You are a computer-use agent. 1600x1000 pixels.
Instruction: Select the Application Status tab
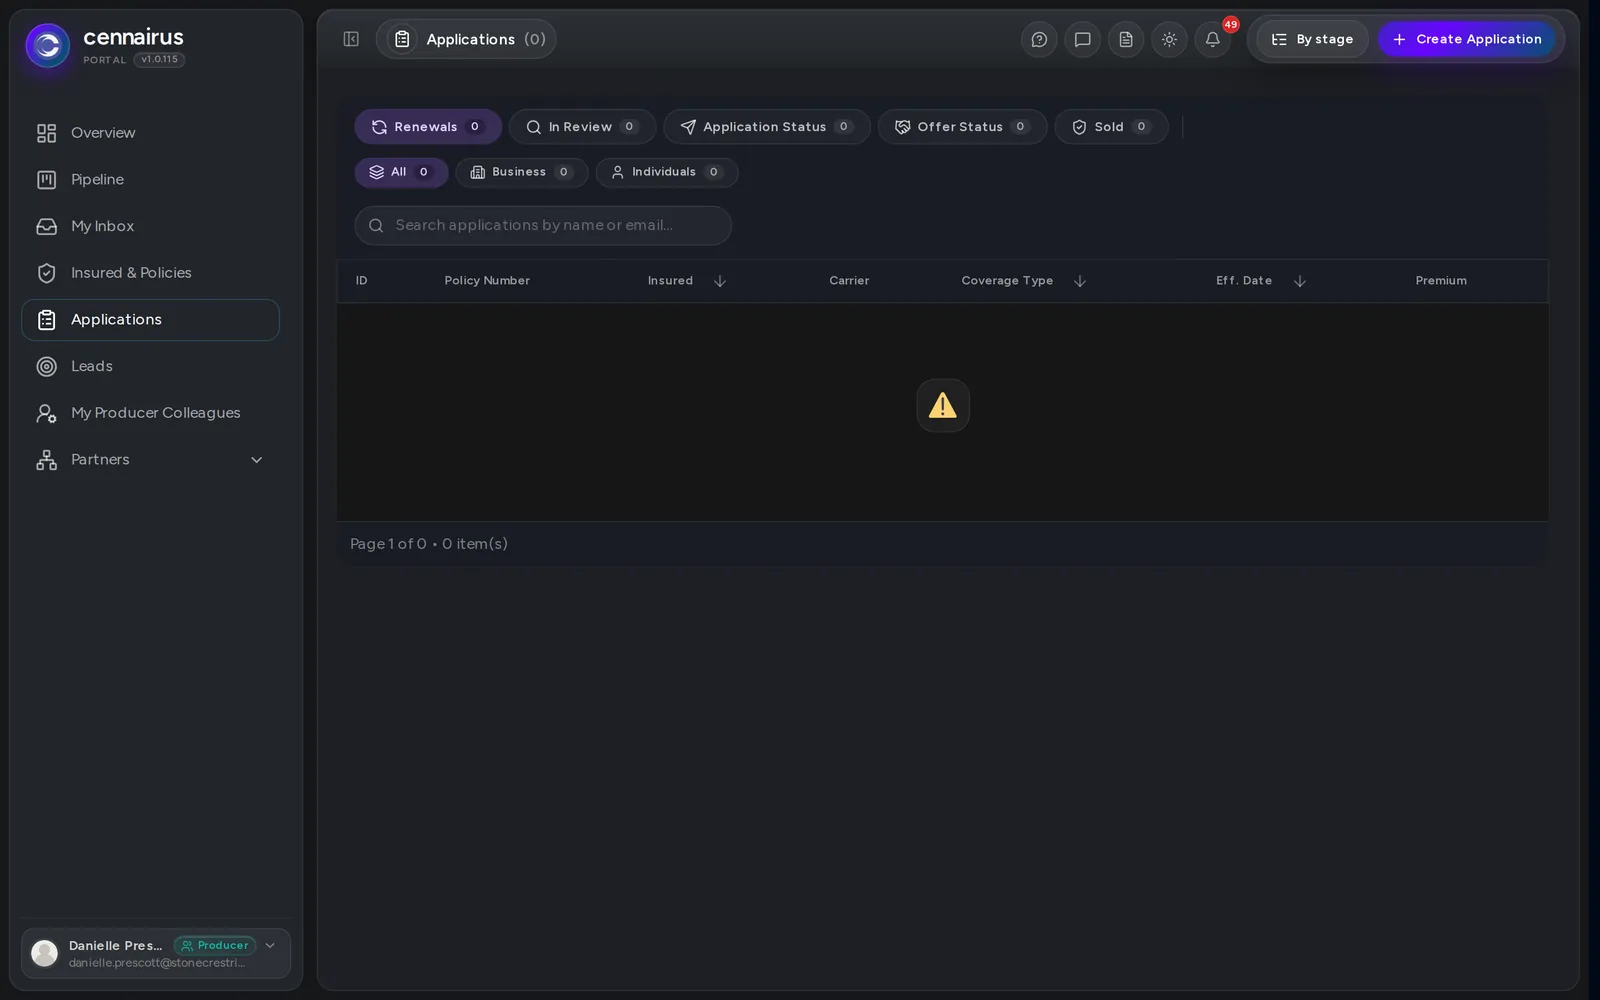[767, 127]
